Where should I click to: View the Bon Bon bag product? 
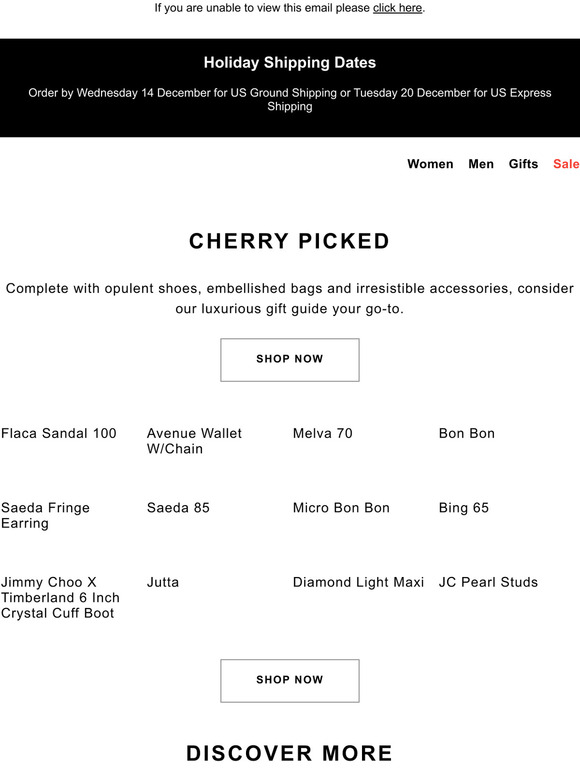click(x=466, y=433)
